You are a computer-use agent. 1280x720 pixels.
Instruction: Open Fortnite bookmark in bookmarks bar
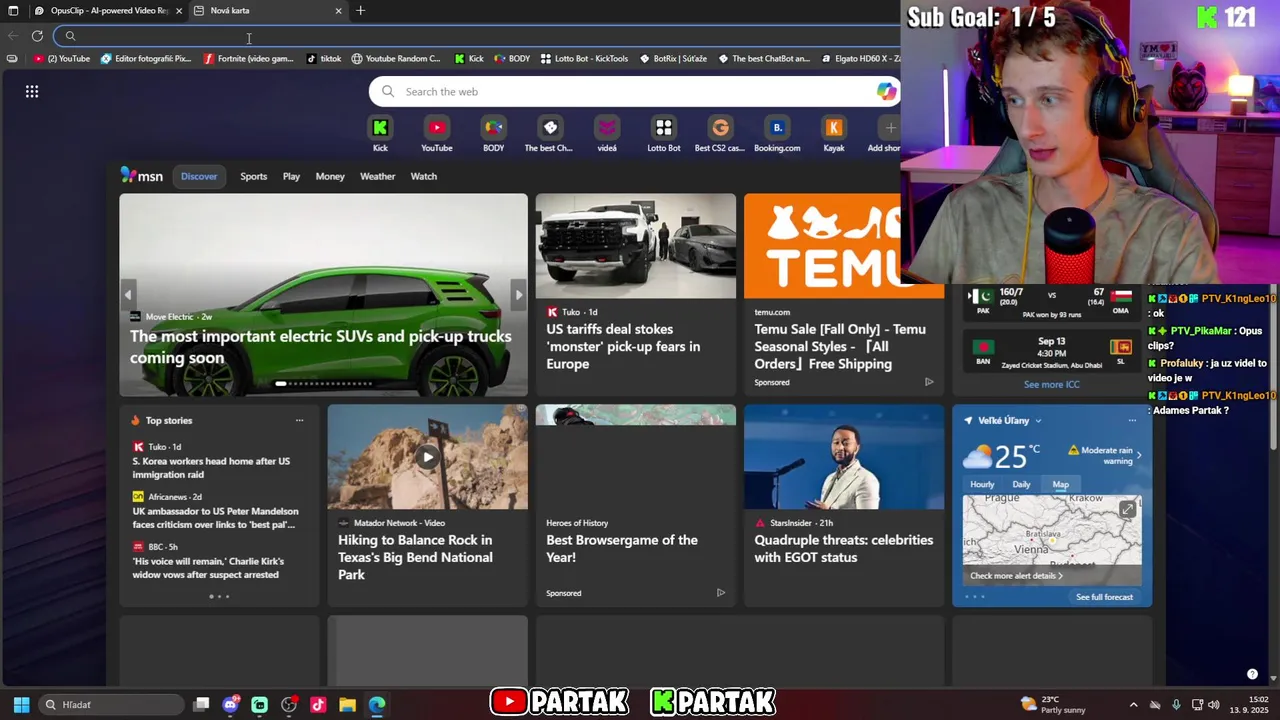click(x=248, y=59)
